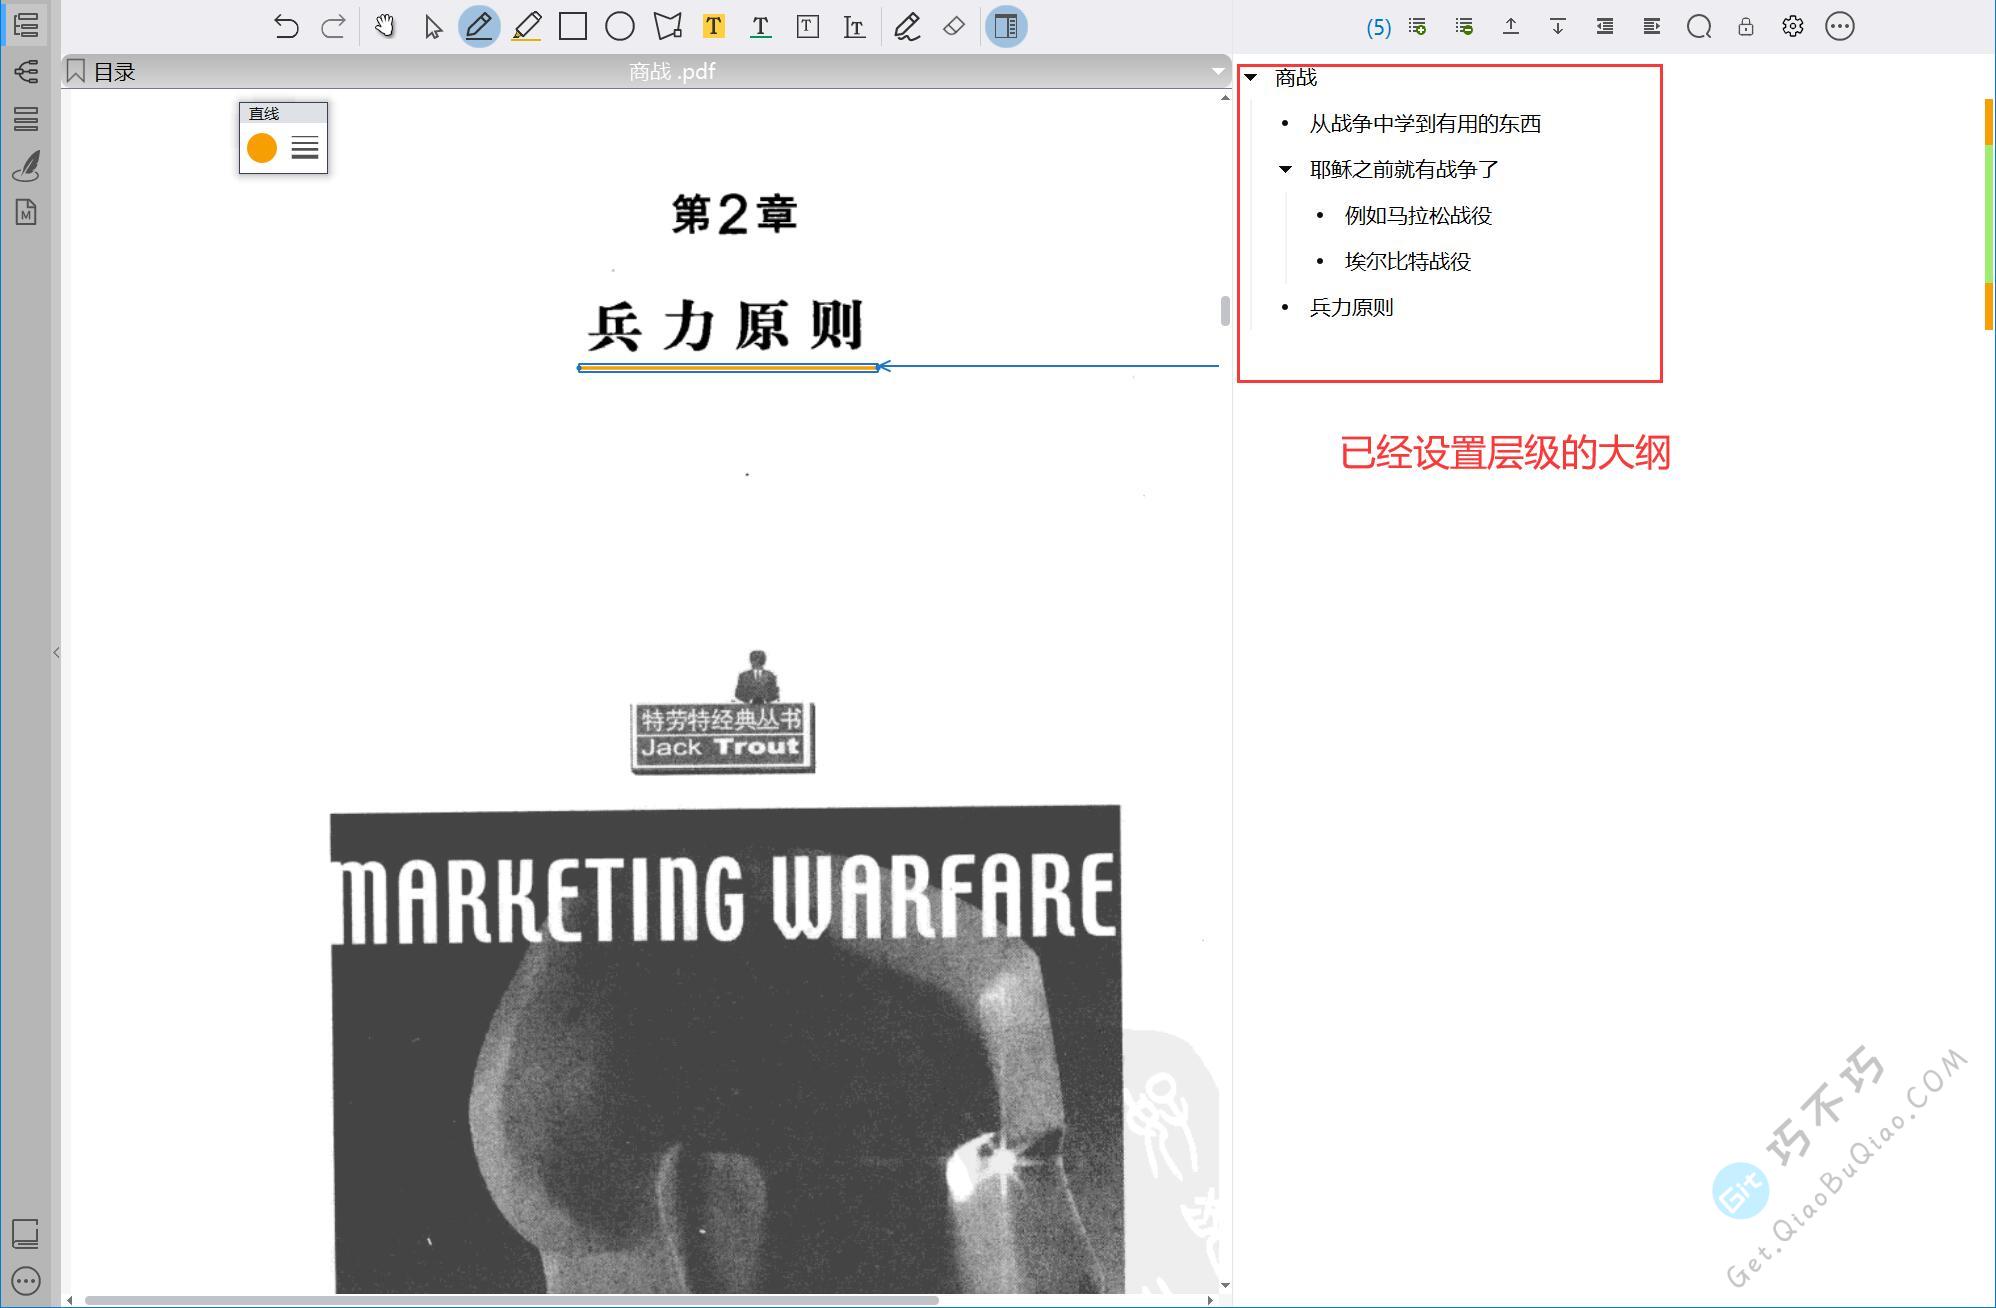Screen dimensions: 1996x1308
Task: Click the PDF horizontal scrollbar thumb
Action: point(511,1300)
